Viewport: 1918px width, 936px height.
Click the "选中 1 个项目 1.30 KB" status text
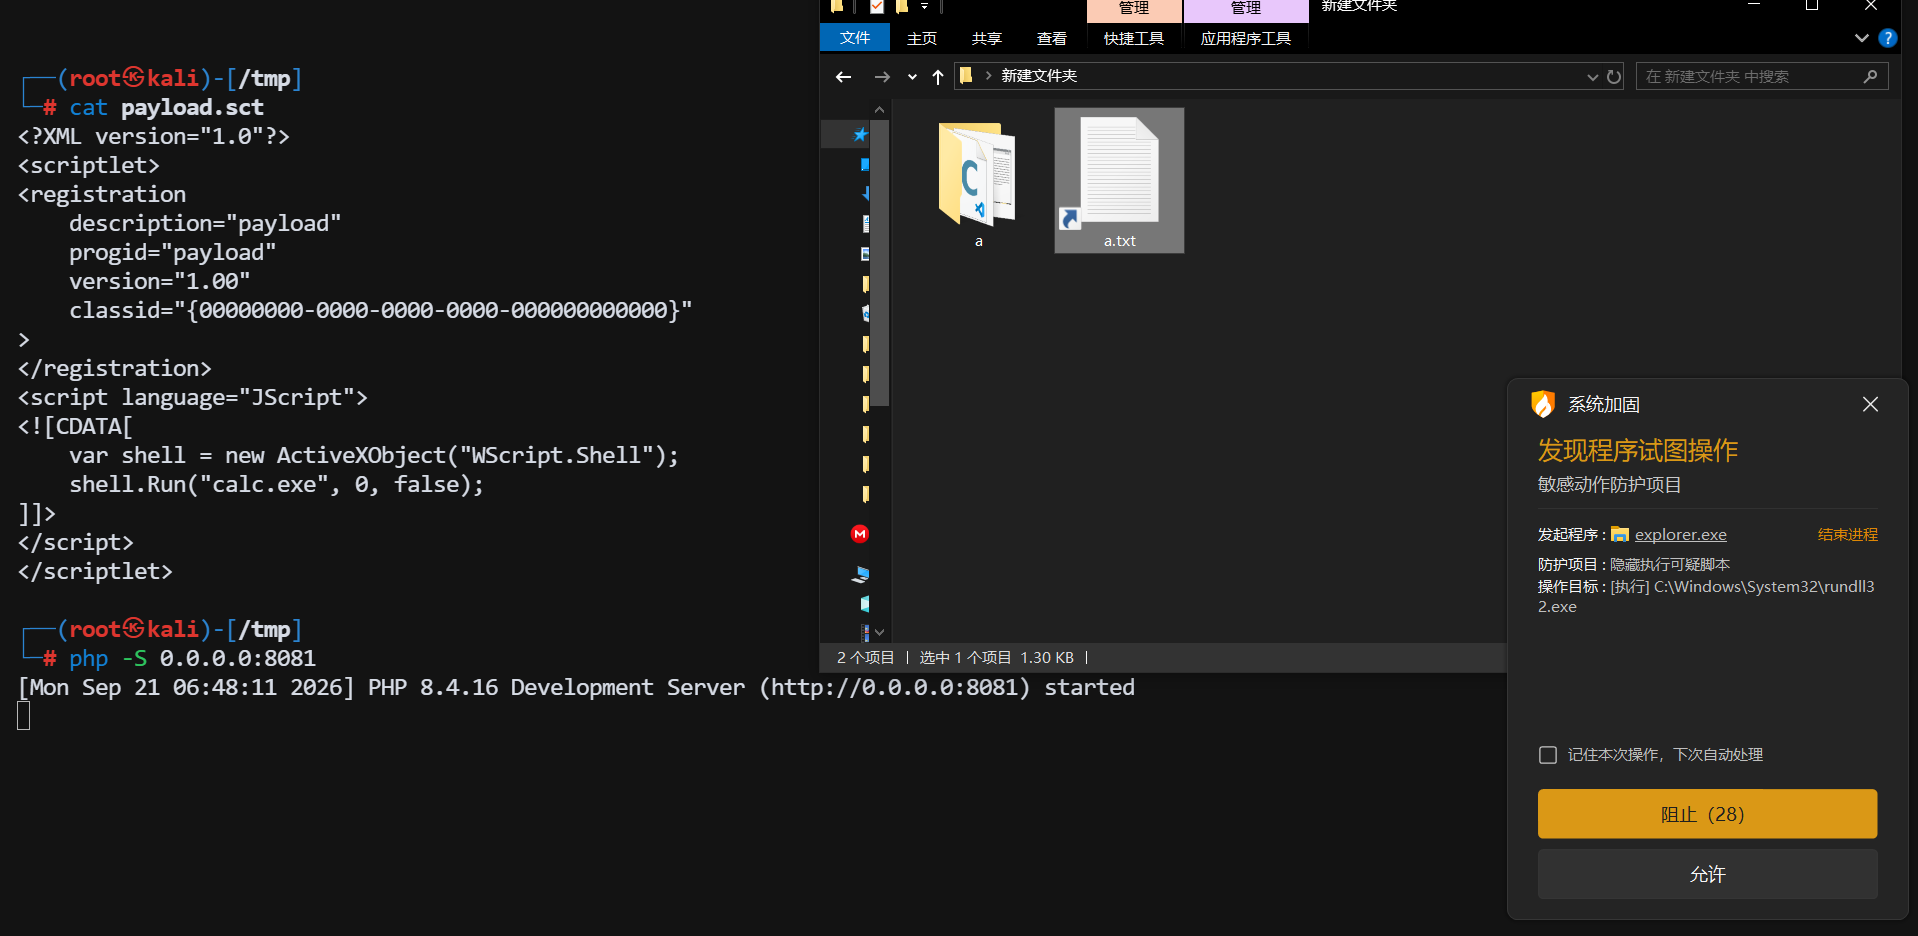pyautogui.click(x=996, y=658)
